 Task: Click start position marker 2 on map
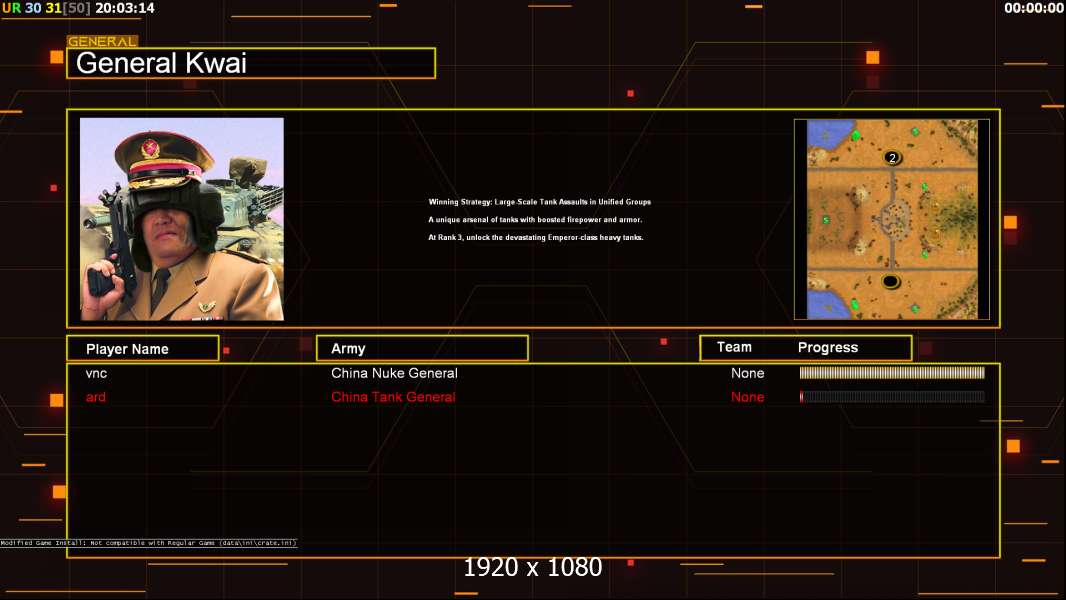click(892, 158)
